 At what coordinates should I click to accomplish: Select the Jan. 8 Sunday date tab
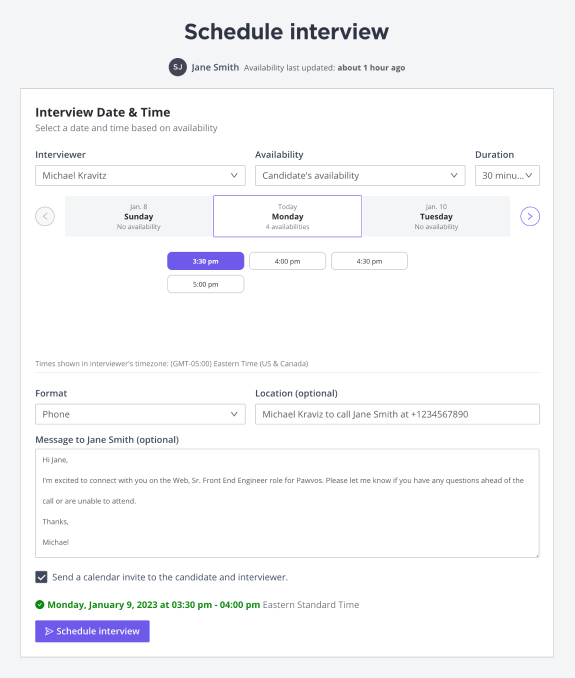[x=139, y=216]
